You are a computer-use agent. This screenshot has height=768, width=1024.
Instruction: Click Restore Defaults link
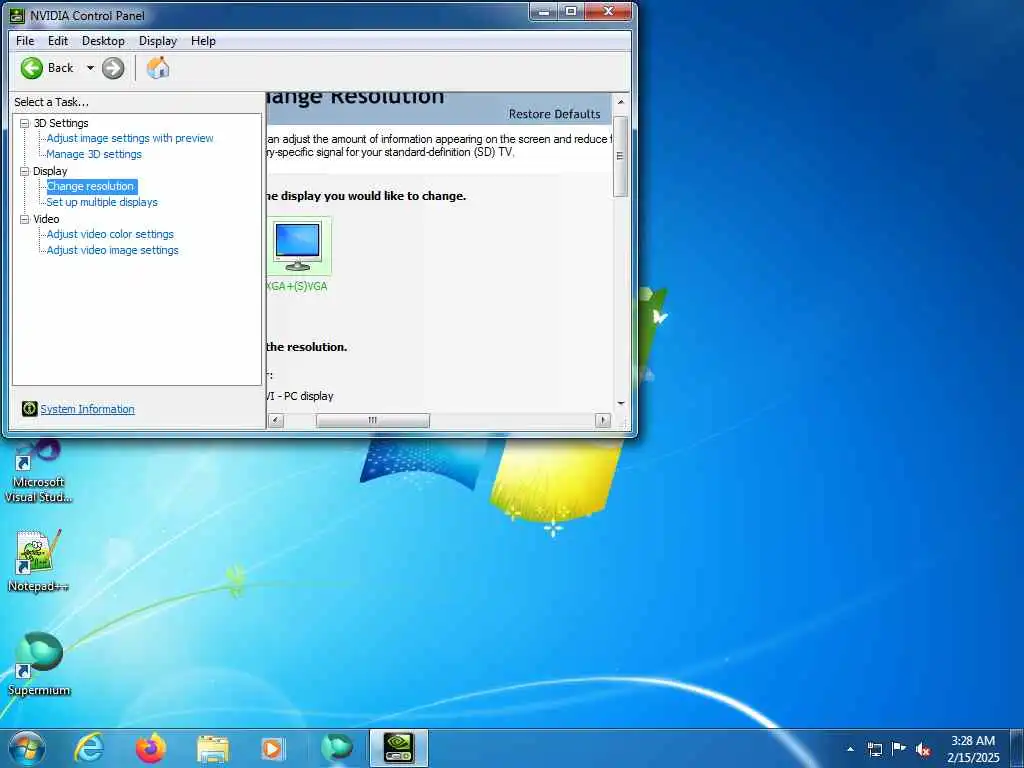pos(554,114)
